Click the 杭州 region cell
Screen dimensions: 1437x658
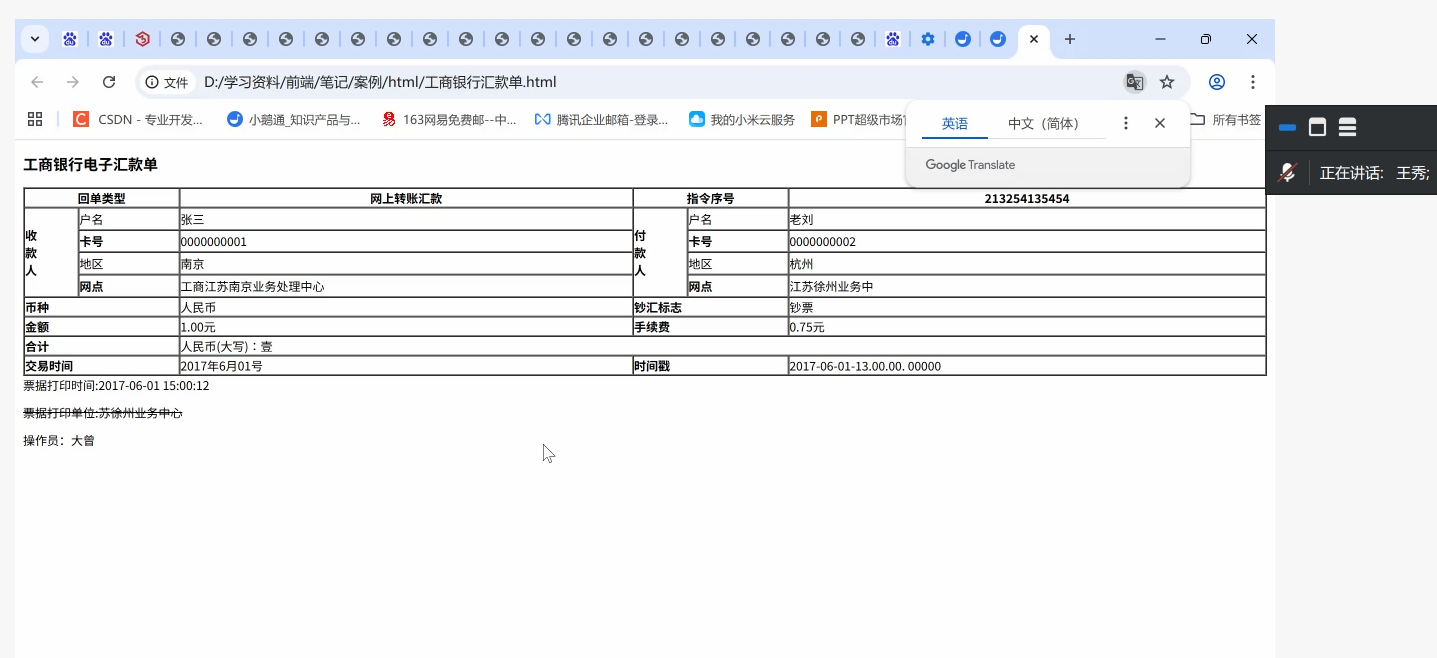pyautogui.click(x=1027, y=264)
